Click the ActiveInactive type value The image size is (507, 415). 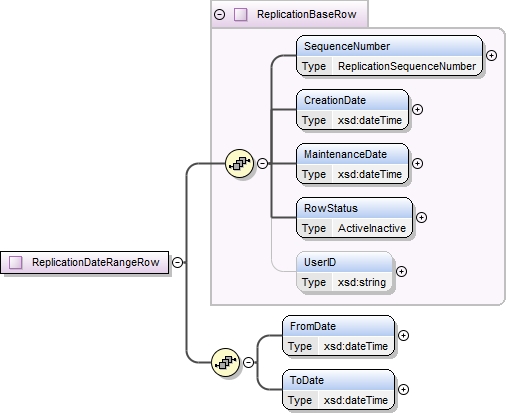click(372, 228)
